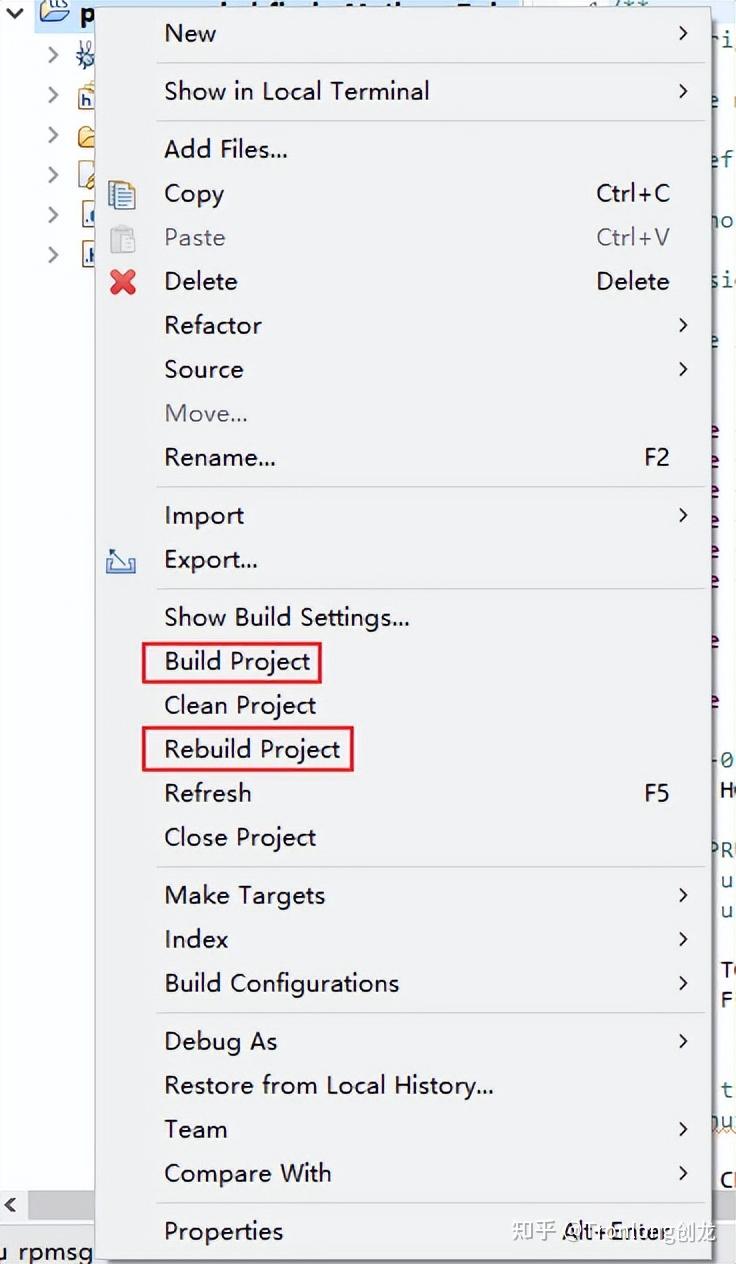Screen dimensions: 736x1264
Task: Click the Export icon in the menu
Action: pos(121,561)
